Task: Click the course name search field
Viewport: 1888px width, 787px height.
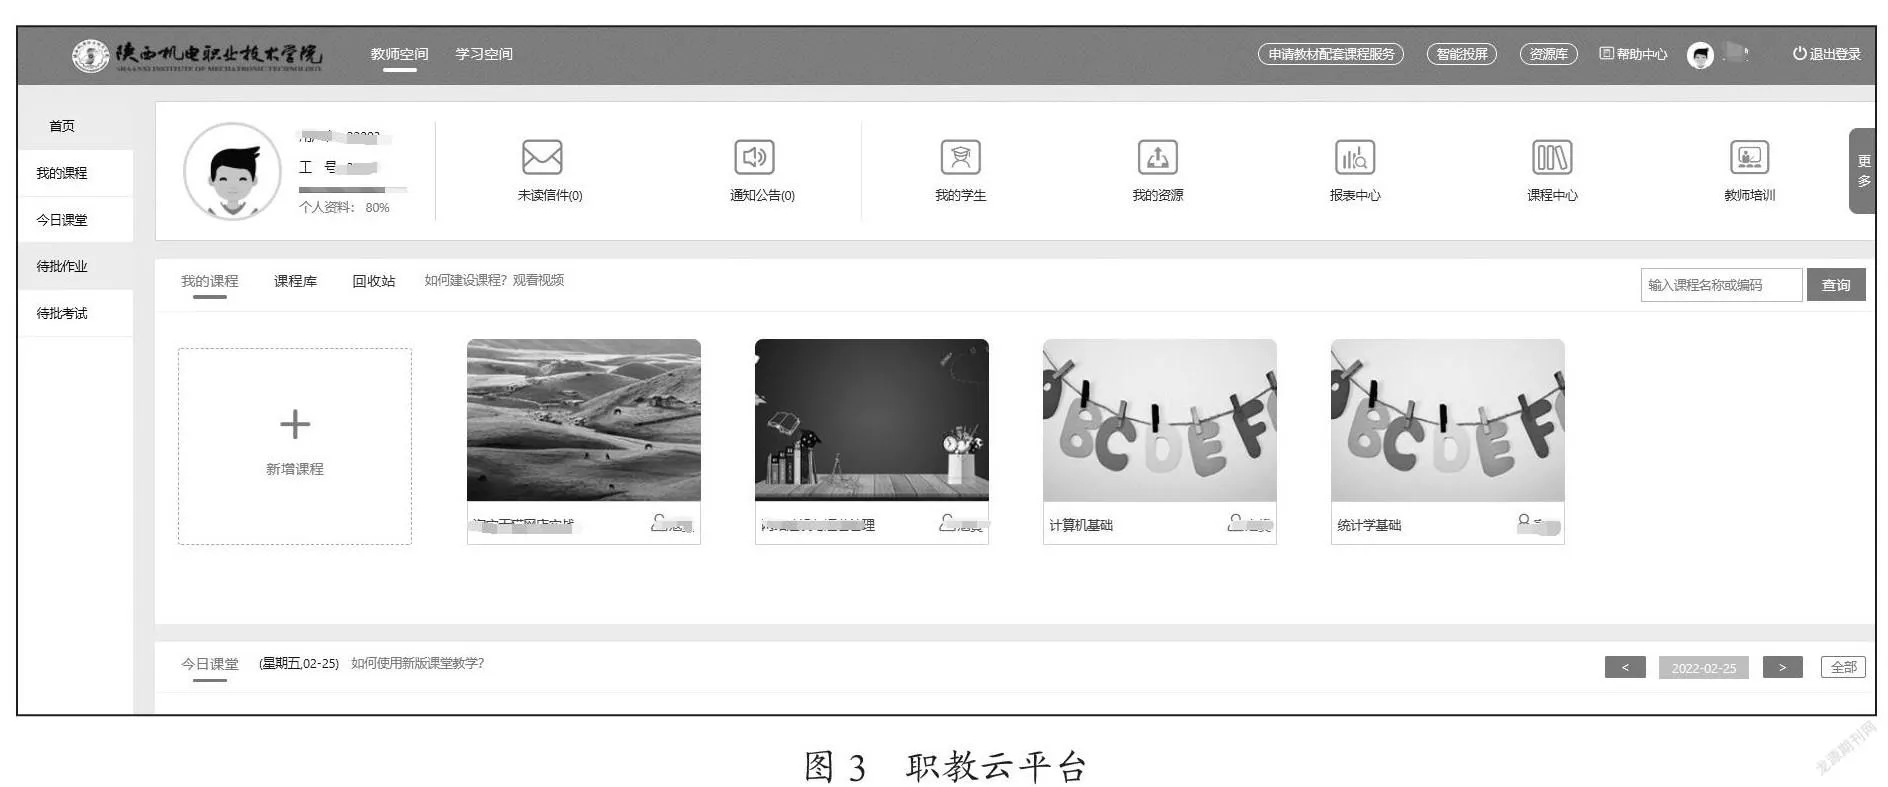Action: coord(1720,285)
